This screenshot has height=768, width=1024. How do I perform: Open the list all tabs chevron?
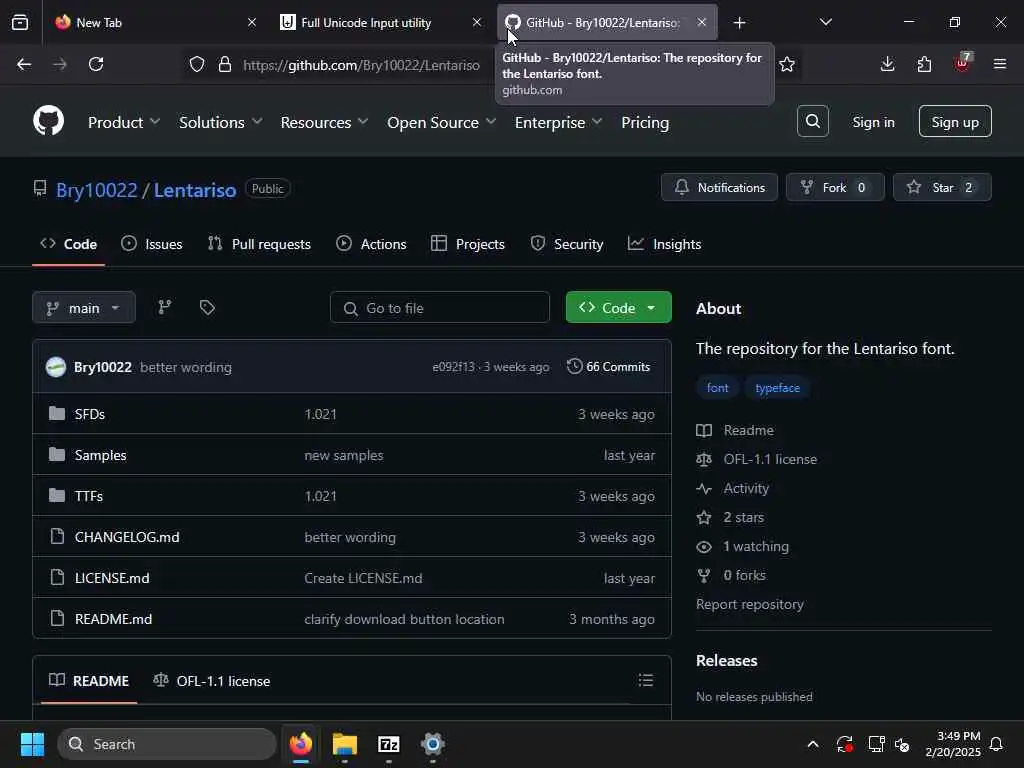pos(825,22)
